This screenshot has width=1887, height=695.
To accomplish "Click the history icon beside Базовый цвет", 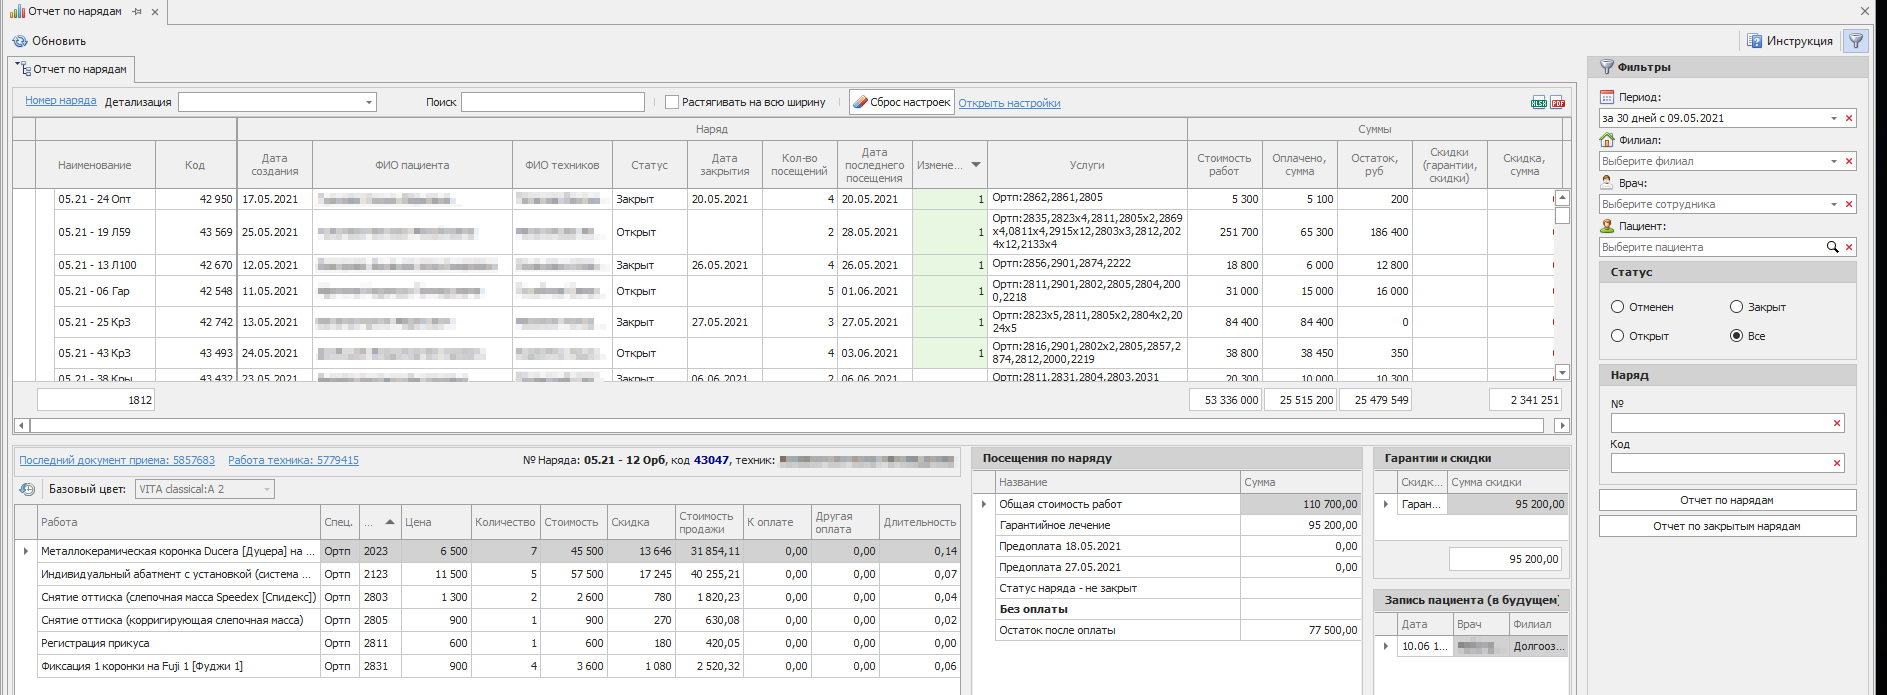I will tap(27, 489).
